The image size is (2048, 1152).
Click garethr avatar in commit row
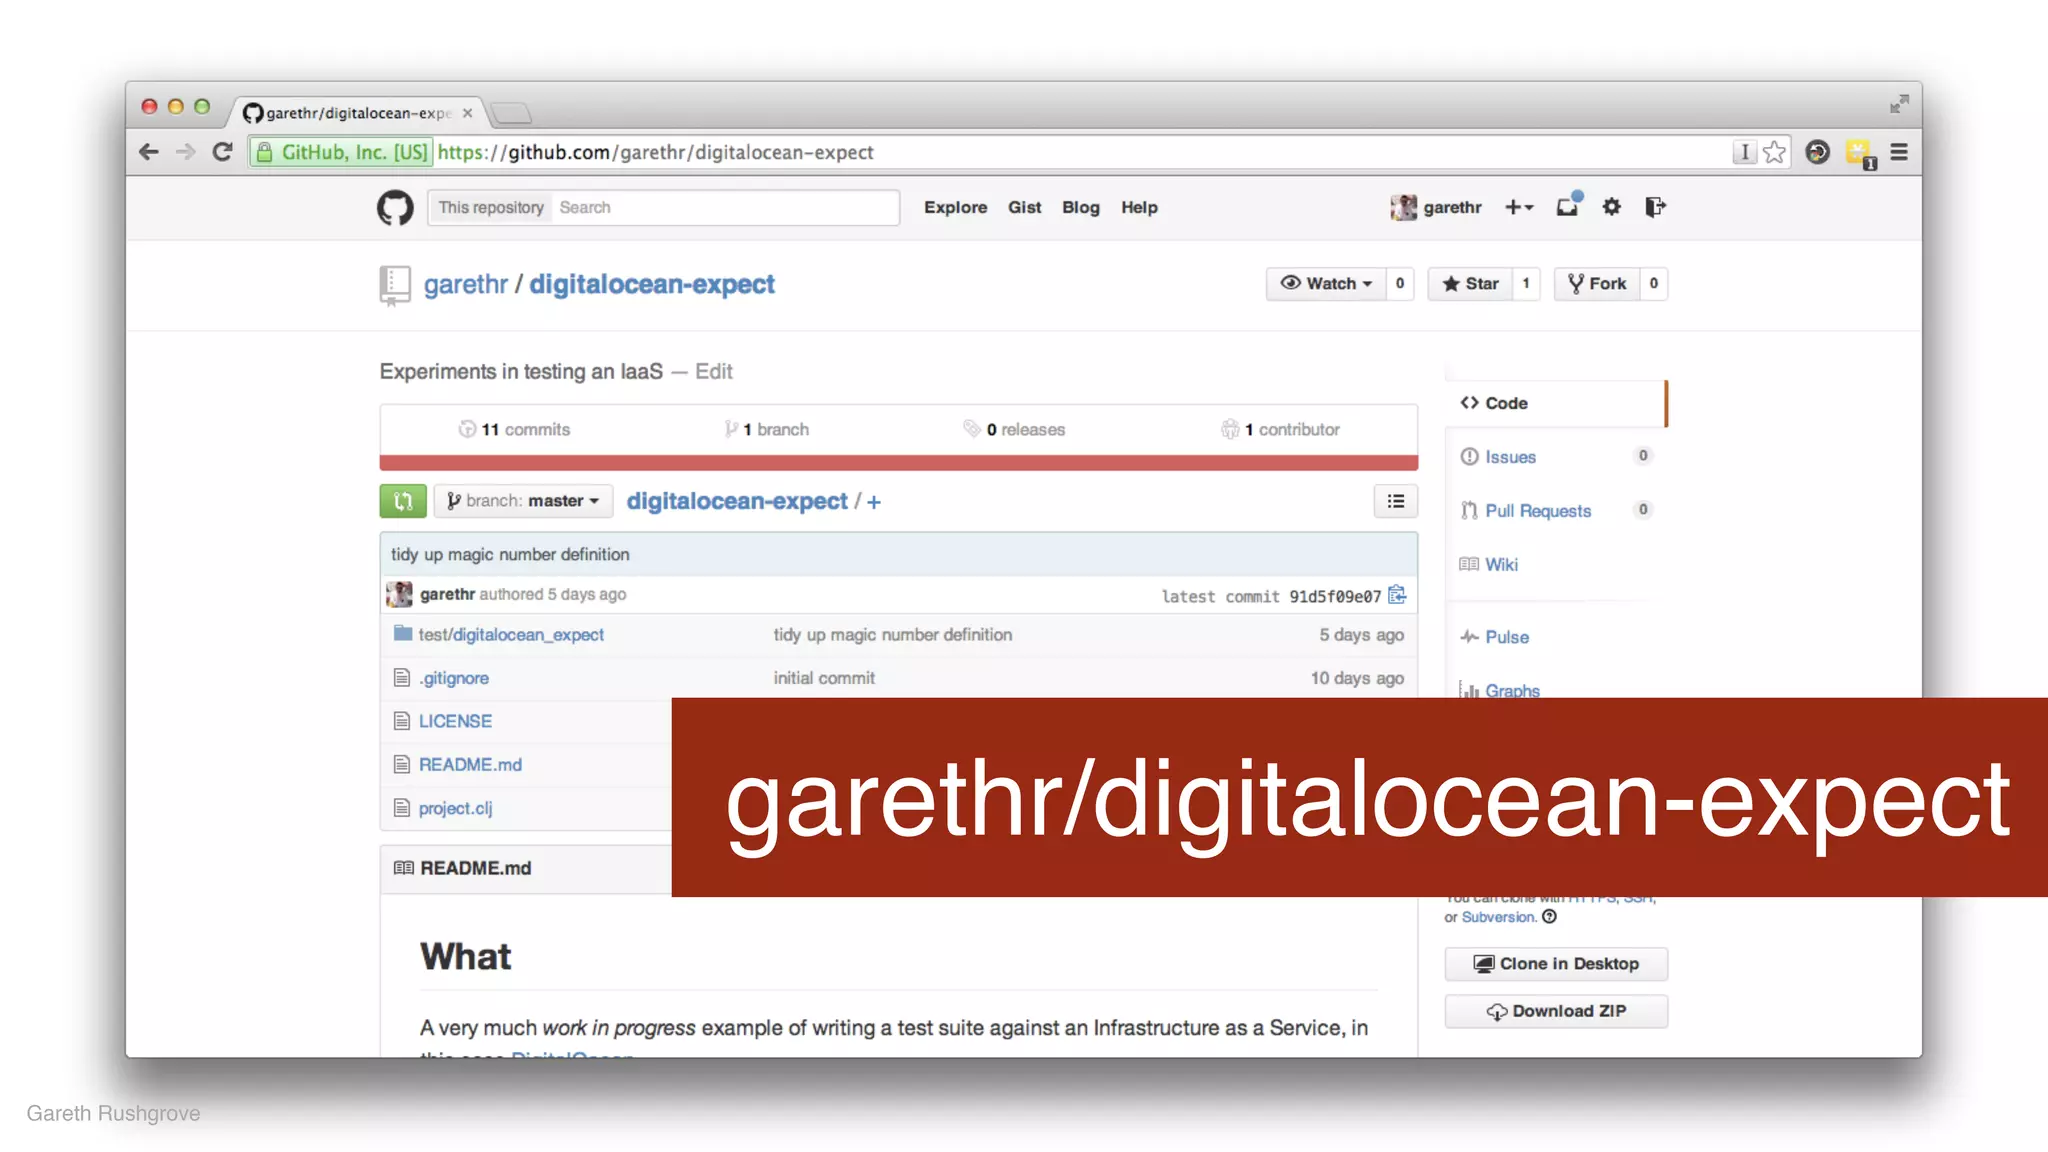399,594
